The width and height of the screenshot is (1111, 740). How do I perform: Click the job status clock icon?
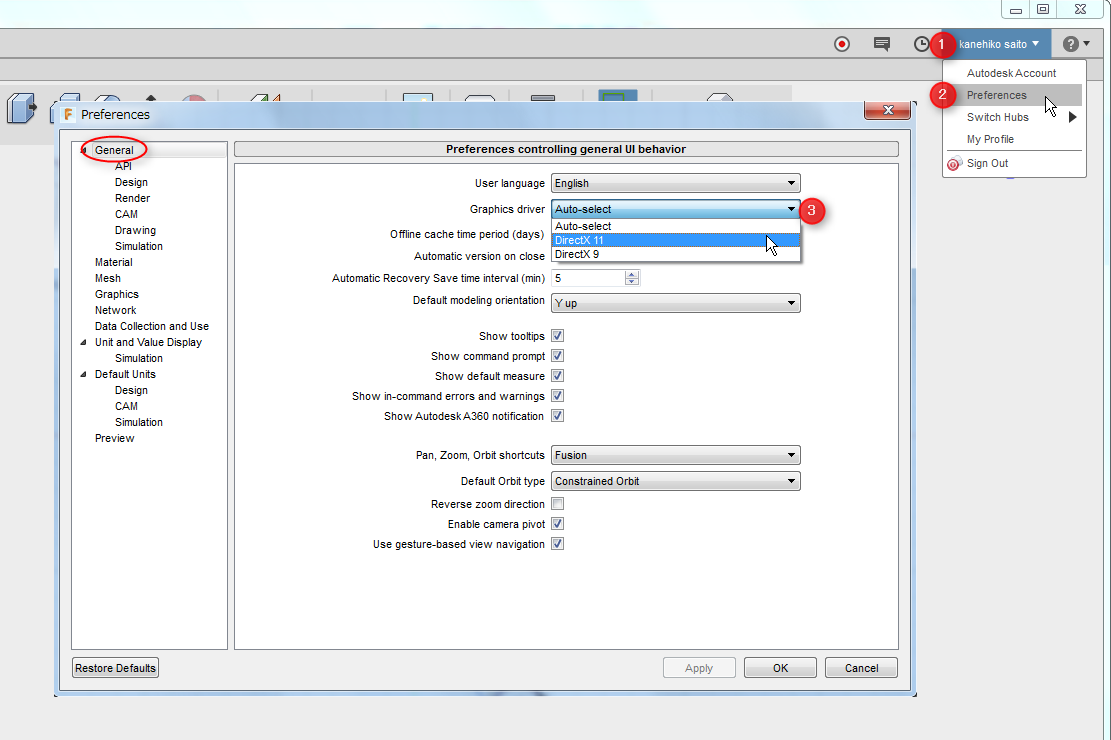(x=921, y=44)
